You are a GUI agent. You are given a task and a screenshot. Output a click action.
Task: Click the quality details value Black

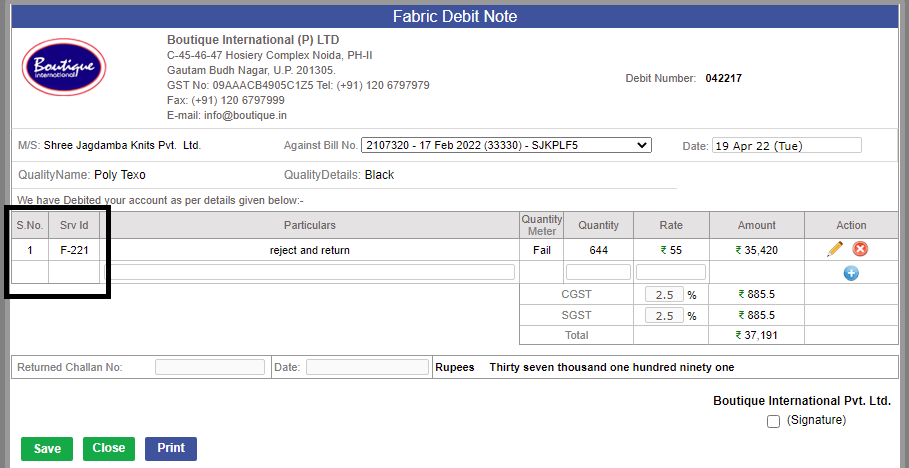380,175
